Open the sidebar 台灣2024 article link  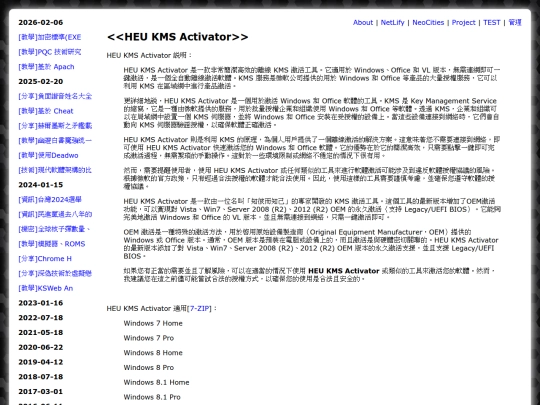point(50,199)
